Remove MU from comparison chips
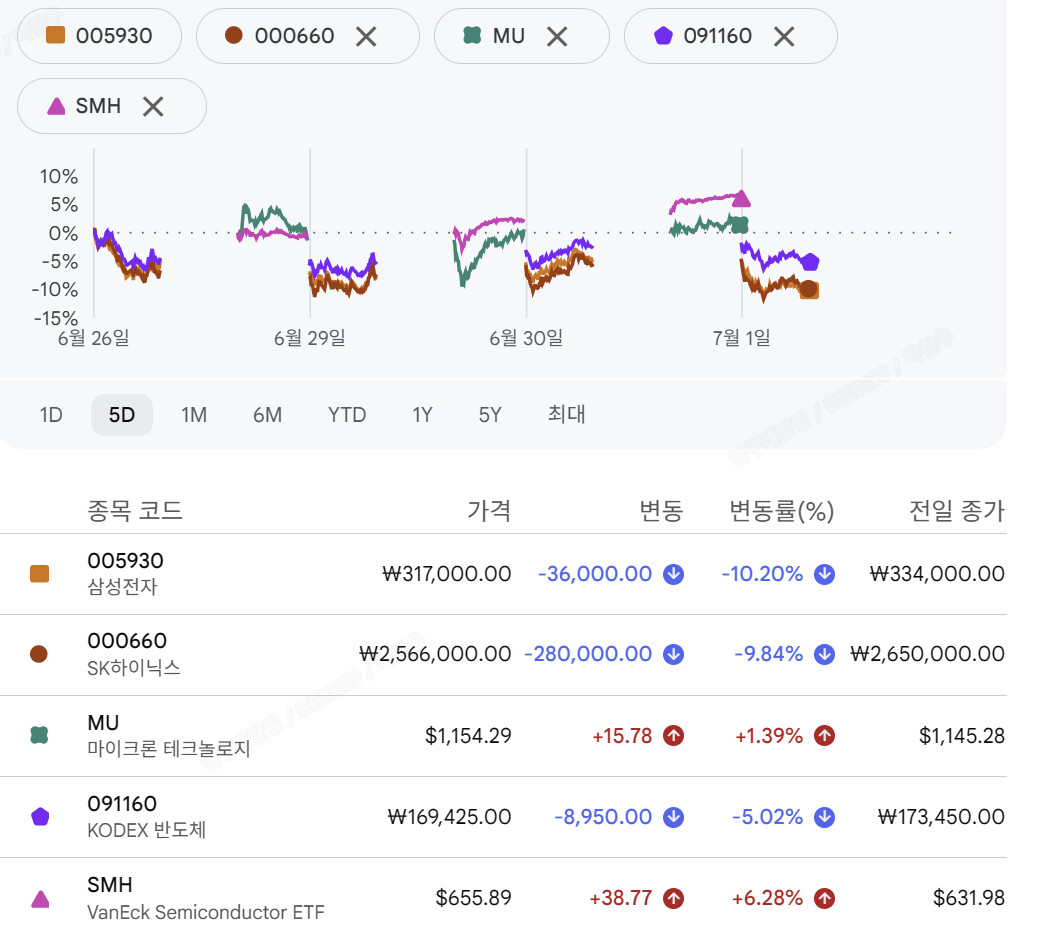This screenshot has height=936, width=1048. [557, 36]
